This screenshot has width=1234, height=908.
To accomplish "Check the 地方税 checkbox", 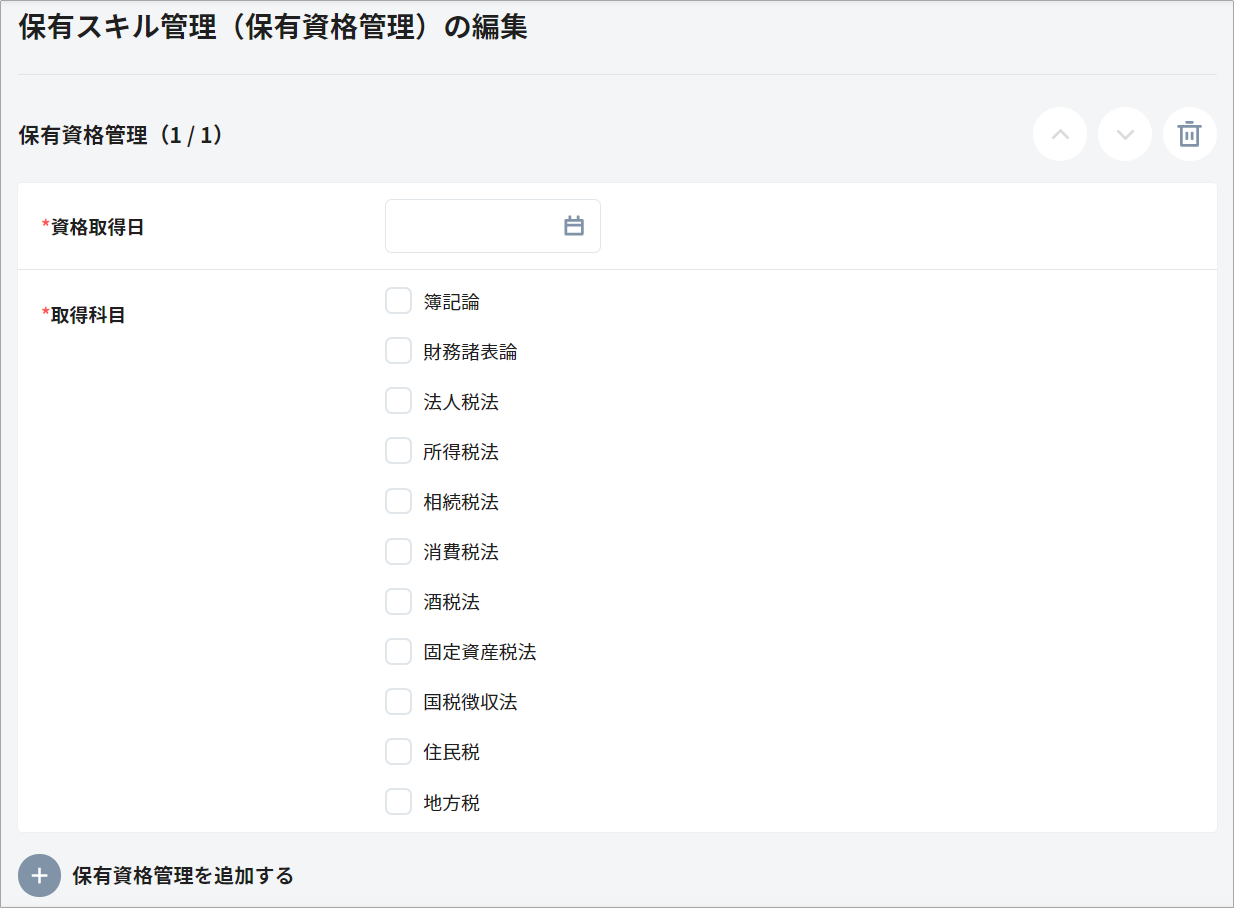I will tap(398, 801).
